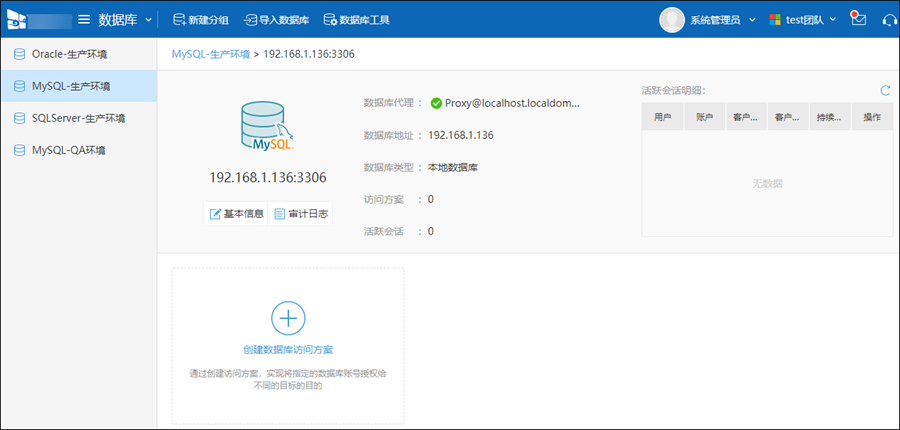Click the 192.168.1.136:3306 title under logo
The height and width of the screenshot is (430, 900).
coord(268,178)
